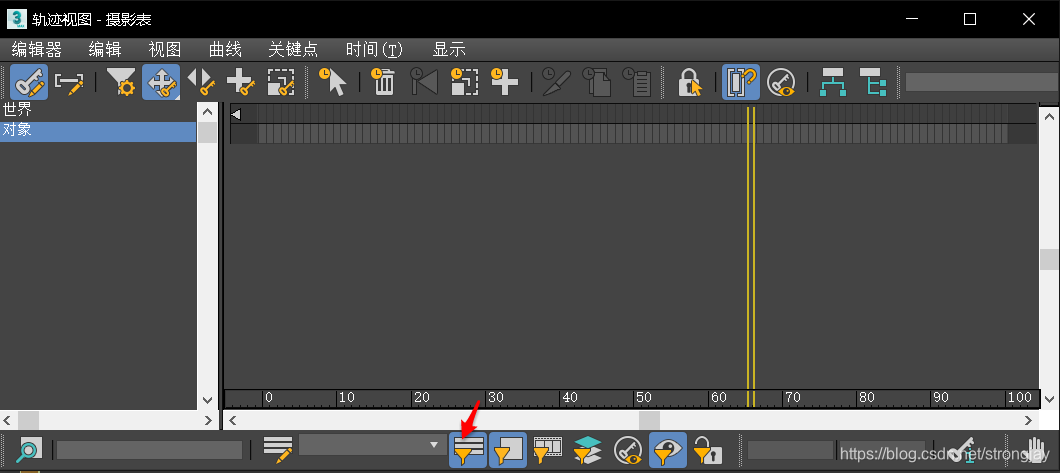Select the Add Keys tool
Screen dimensions: 1060x473
241,82
